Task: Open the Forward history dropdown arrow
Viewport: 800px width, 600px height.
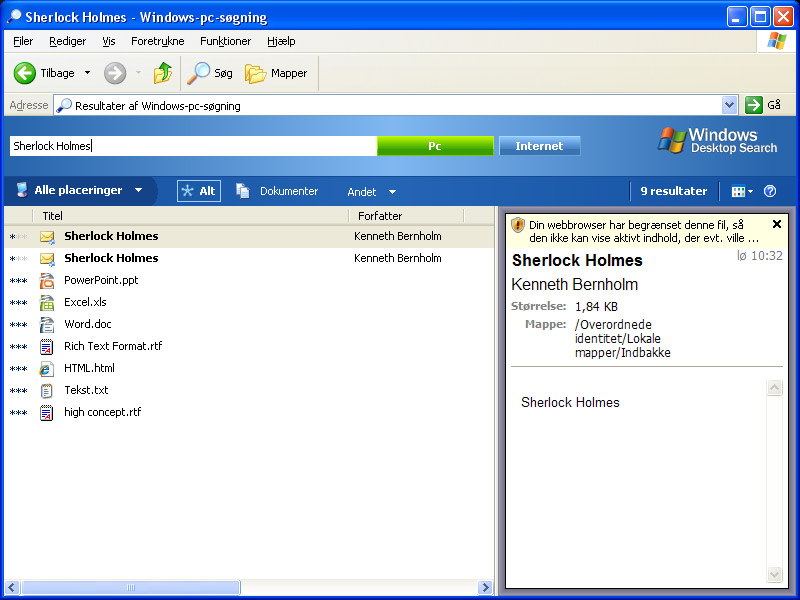Action: point(138,73)
